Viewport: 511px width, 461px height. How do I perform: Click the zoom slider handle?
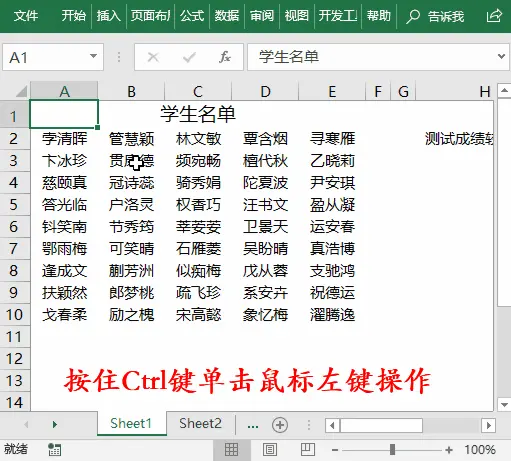392,450
